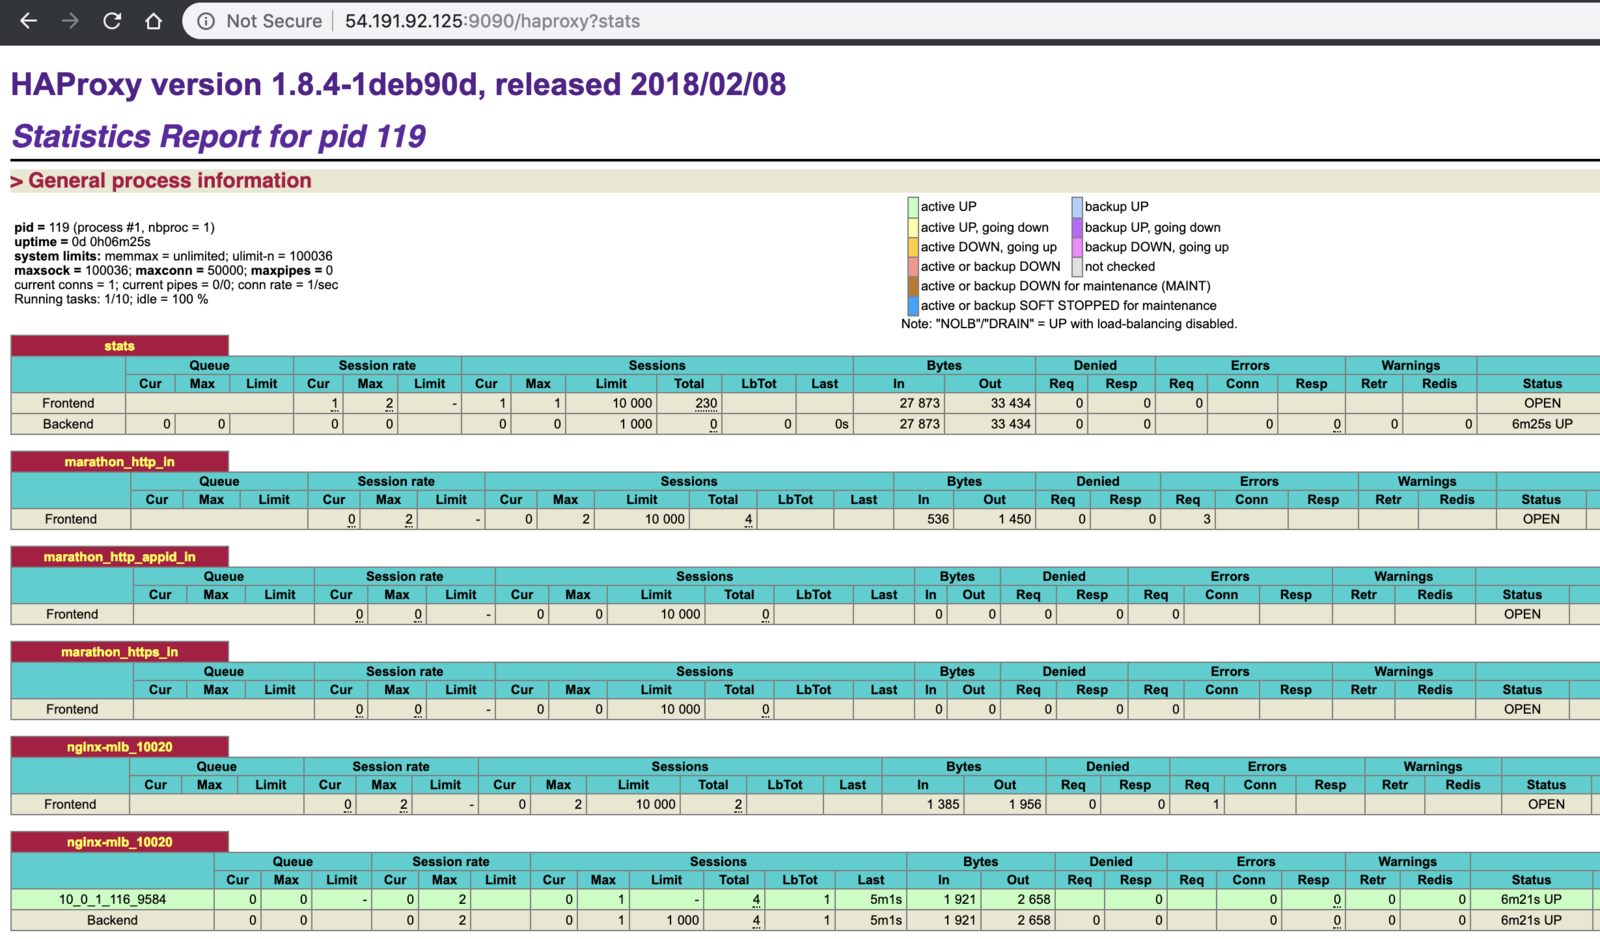1600x939 pixels.
Task: Click 'backup DOWN, going up' legend swatch
Action: 1077,247
